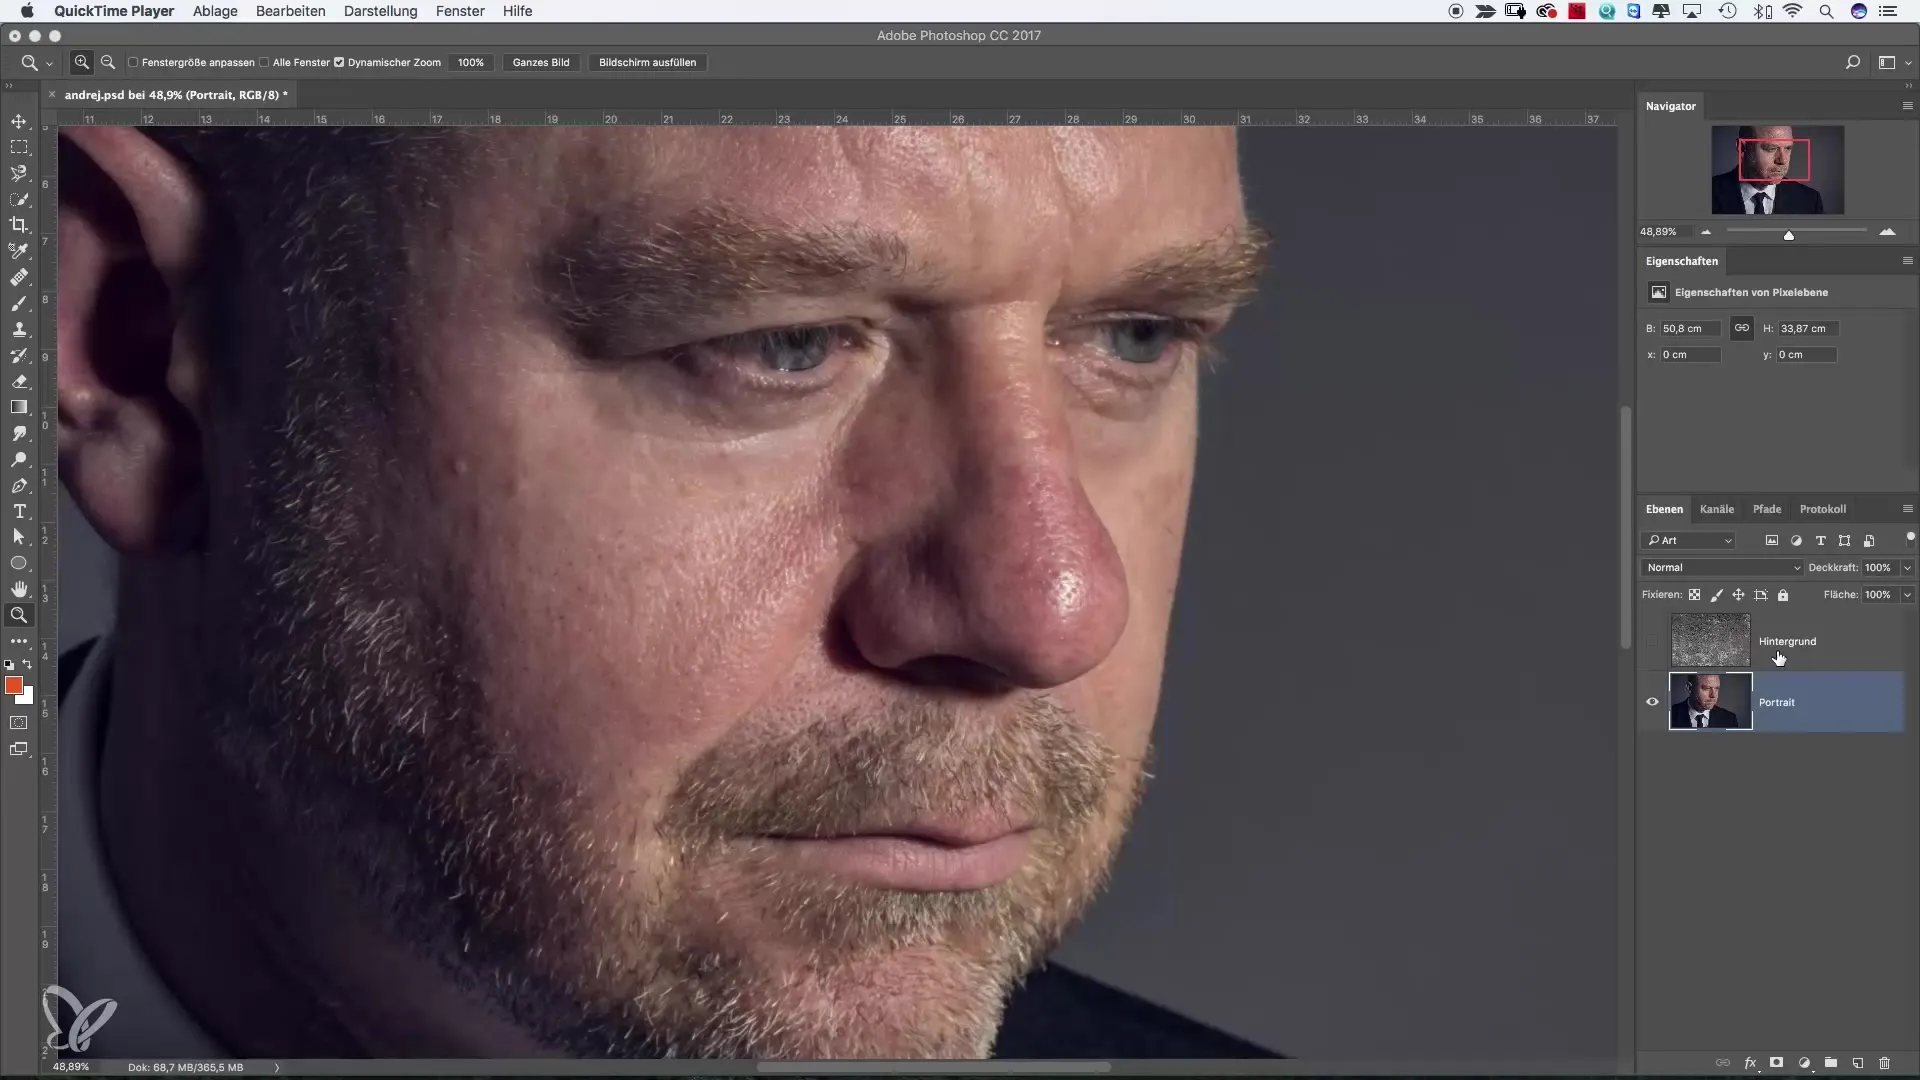Open the Navigator panel menu
The height and width of the screenshot is (1080, 1920).
pos(1907,105)
